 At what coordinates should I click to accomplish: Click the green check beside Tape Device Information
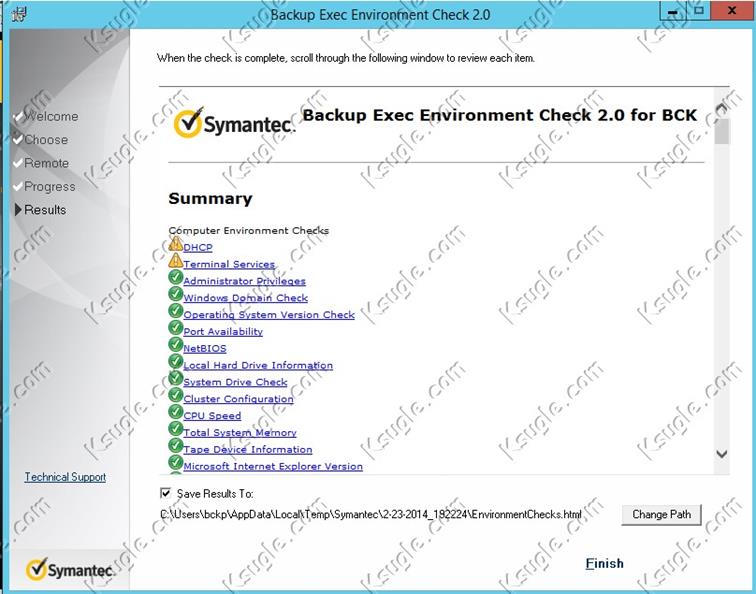(176, 446)
